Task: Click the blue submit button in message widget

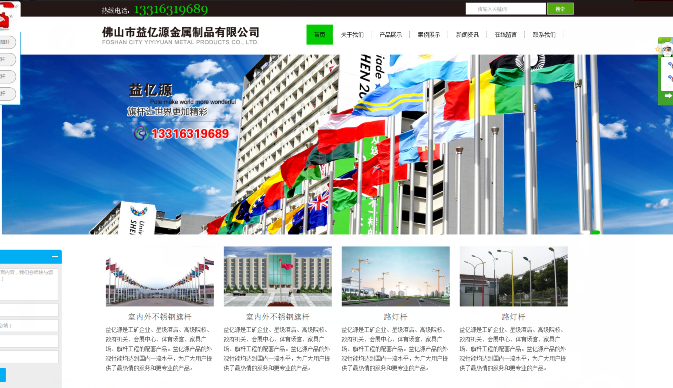Action: tap(3, 375)
